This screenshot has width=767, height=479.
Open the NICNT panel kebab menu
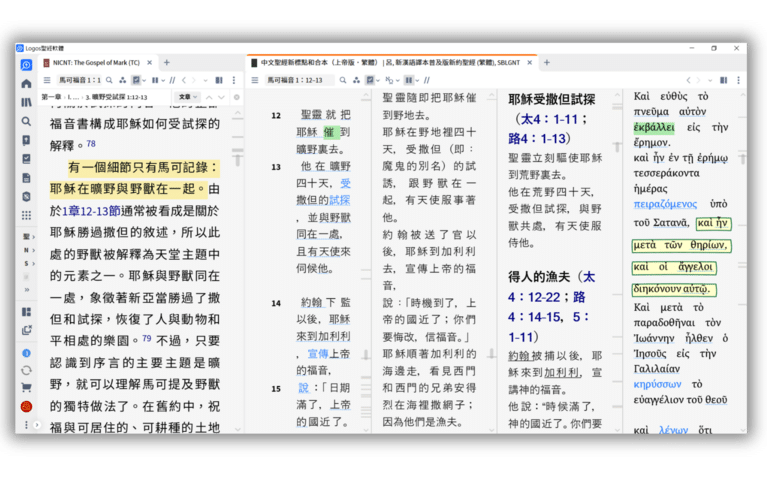pyautogui.click(x=234, y=80)
